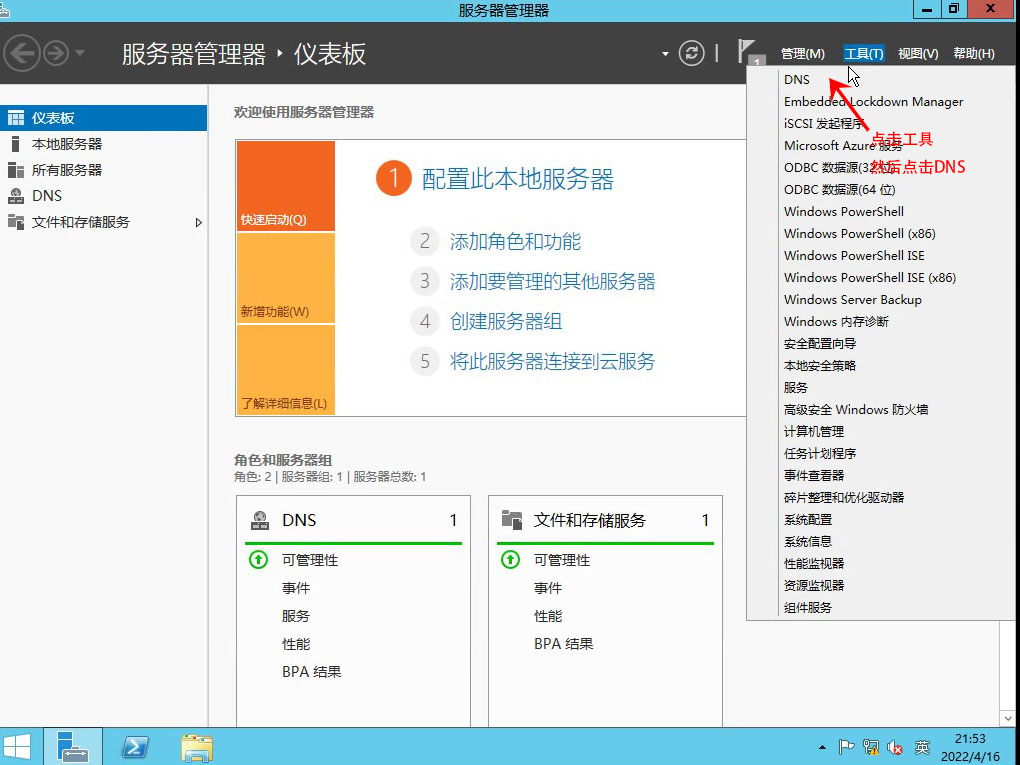Open the DNS role tile header
Screen dimensions: 1020x765
[353, 520]
